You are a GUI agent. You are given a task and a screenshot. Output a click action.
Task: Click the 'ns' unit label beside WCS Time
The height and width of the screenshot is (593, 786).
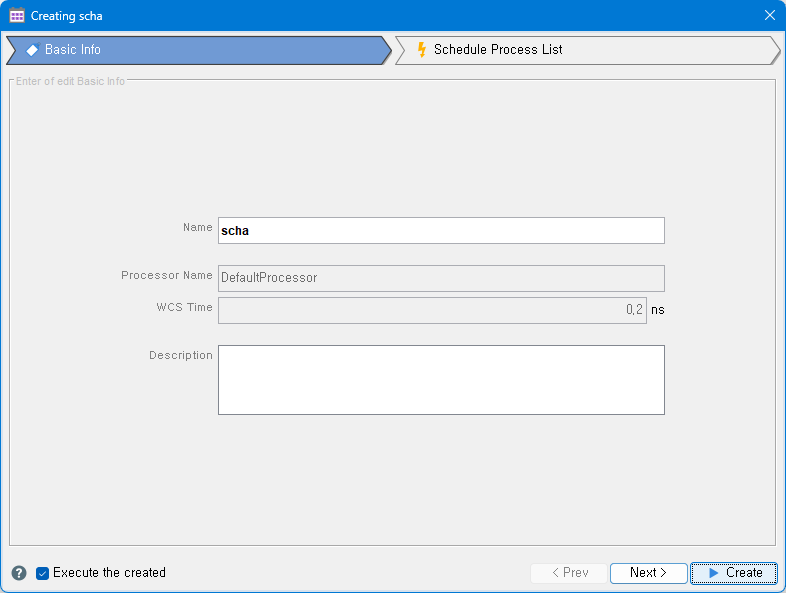[657, 310]
